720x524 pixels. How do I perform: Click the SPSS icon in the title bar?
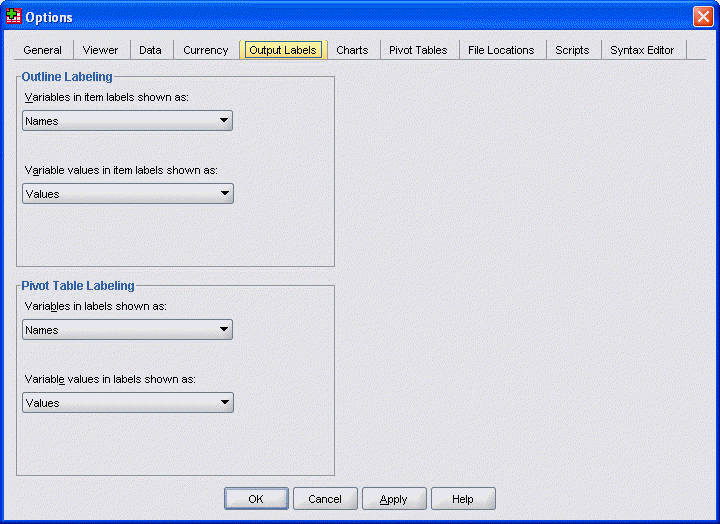tap(14, 17)
